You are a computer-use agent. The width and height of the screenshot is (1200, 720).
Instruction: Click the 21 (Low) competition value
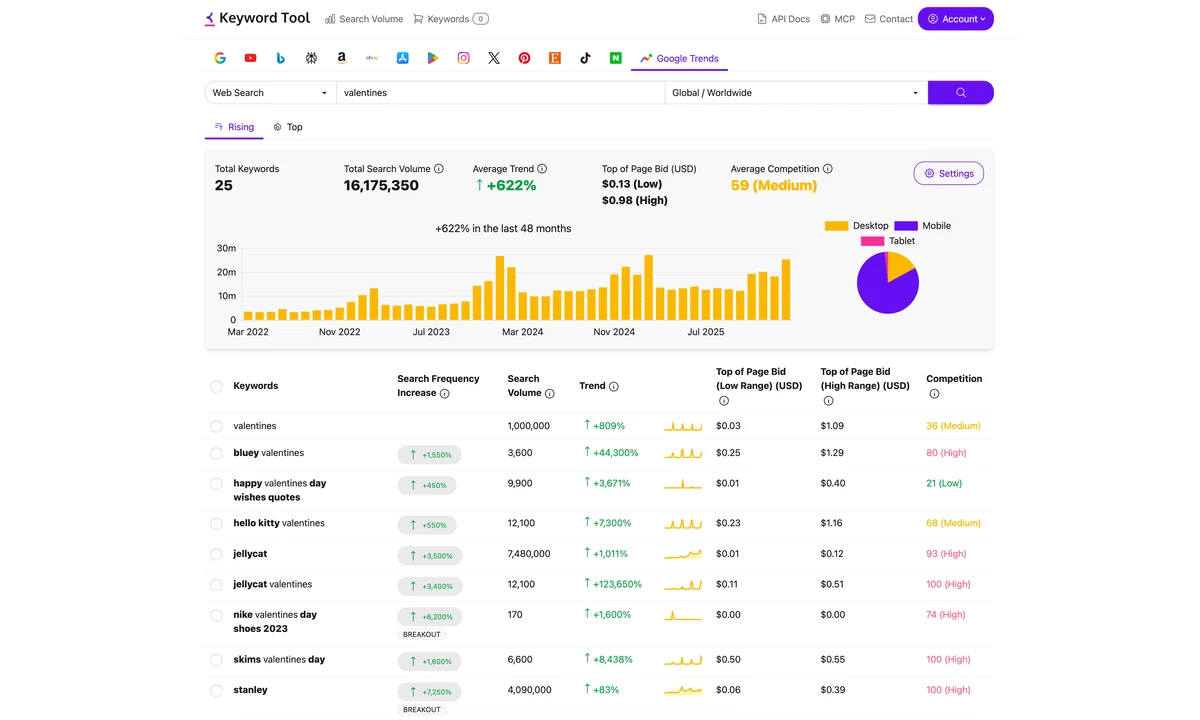point(944,483)
